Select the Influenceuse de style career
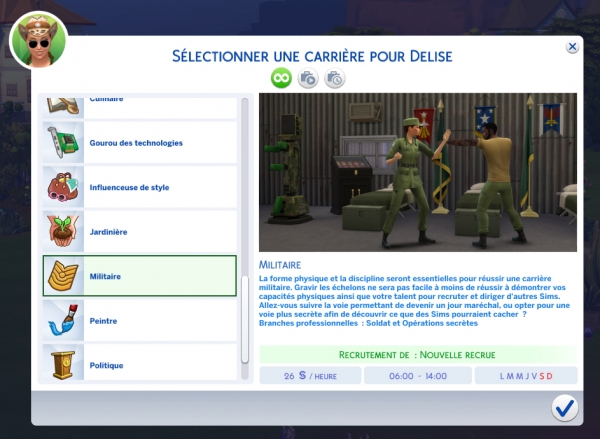The height and width of the screenshot is (439, 600). point(140,187)
